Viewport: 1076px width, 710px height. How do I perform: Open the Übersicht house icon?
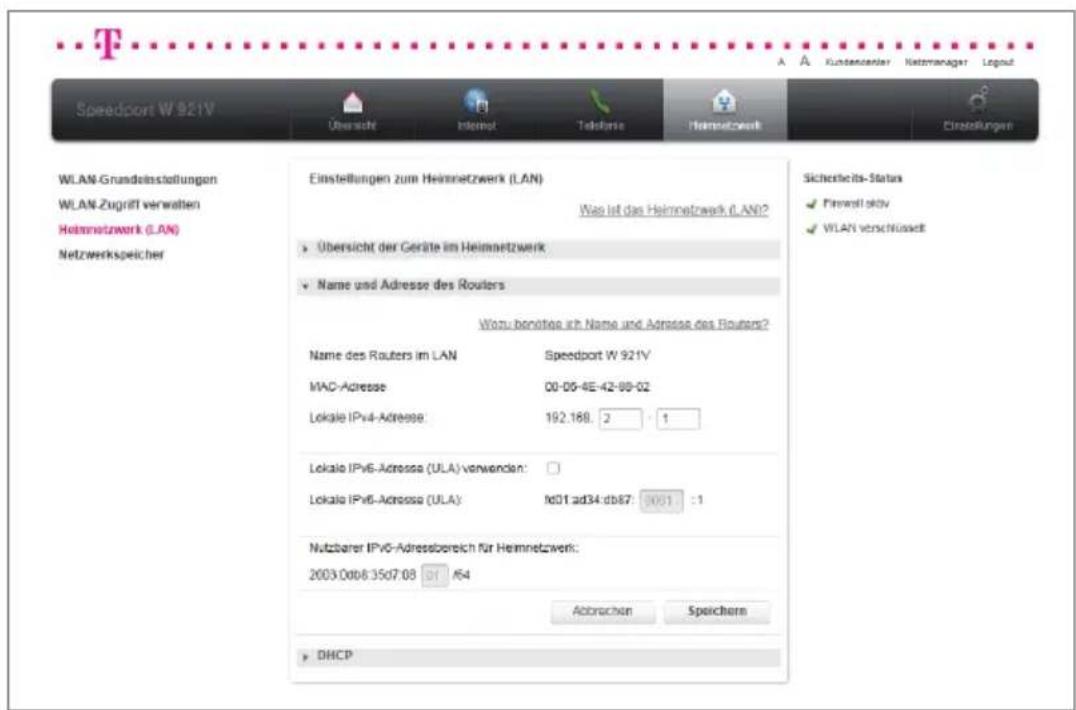click(353, 101)
